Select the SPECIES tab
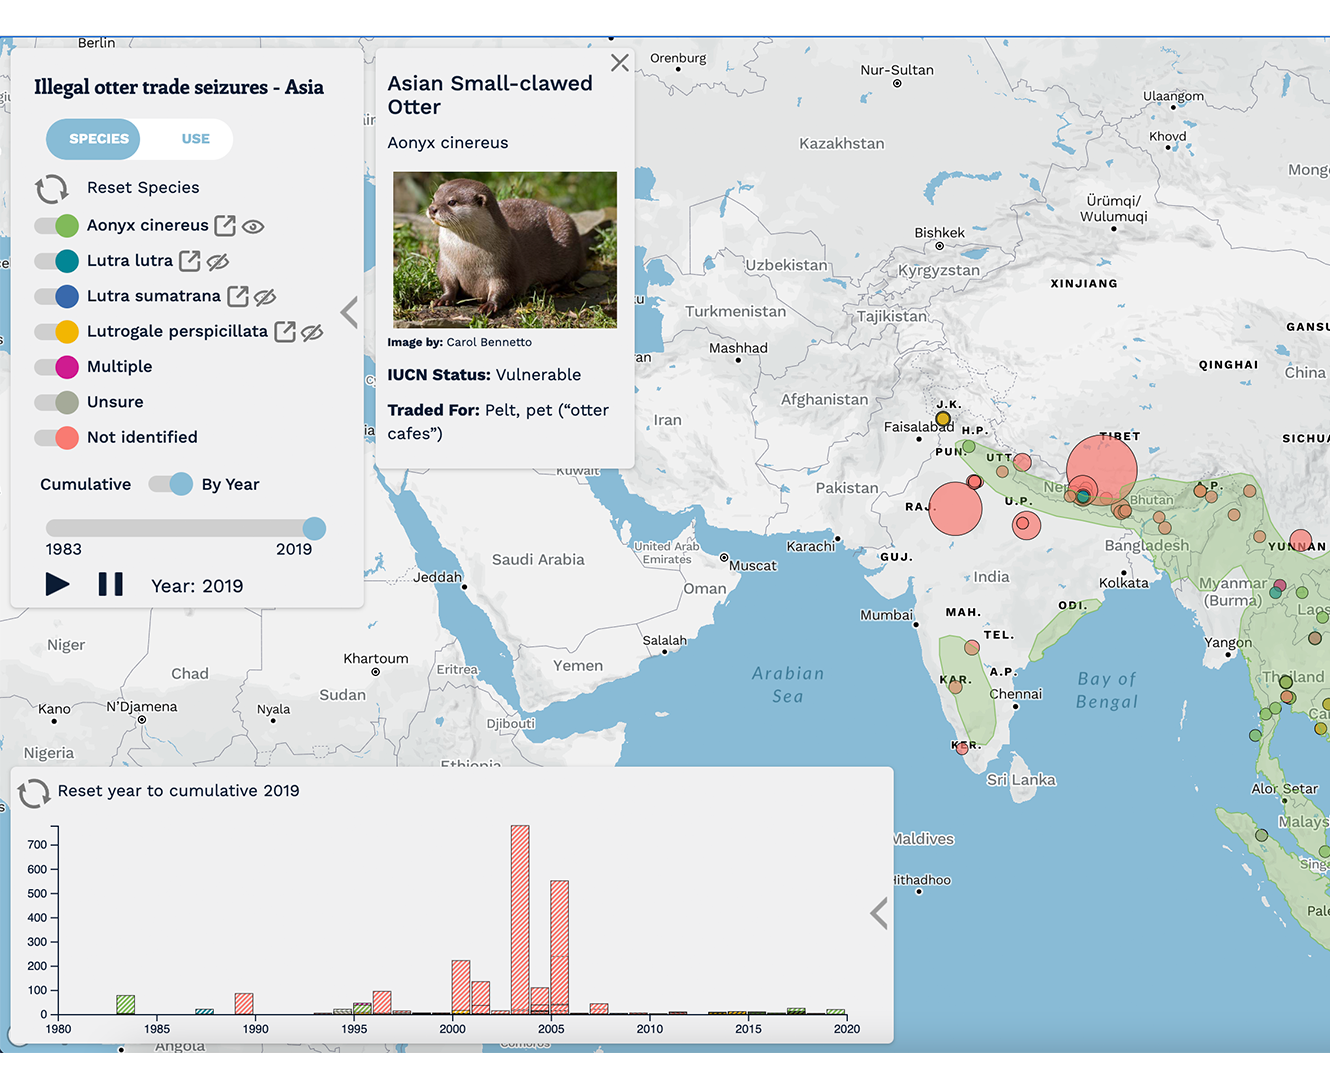The width and height of the screenshot is (1330, 1088). pyautogui.click(x=98, y=139)
